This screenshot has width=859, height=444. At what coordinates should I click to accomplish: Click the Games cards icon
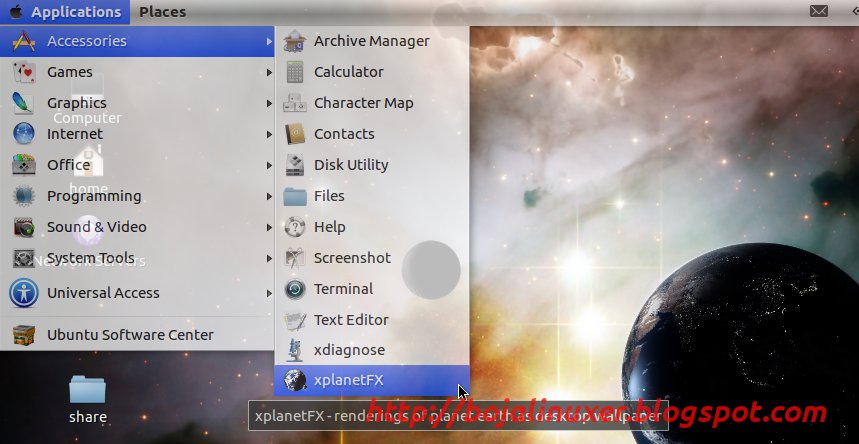(24, 72)
